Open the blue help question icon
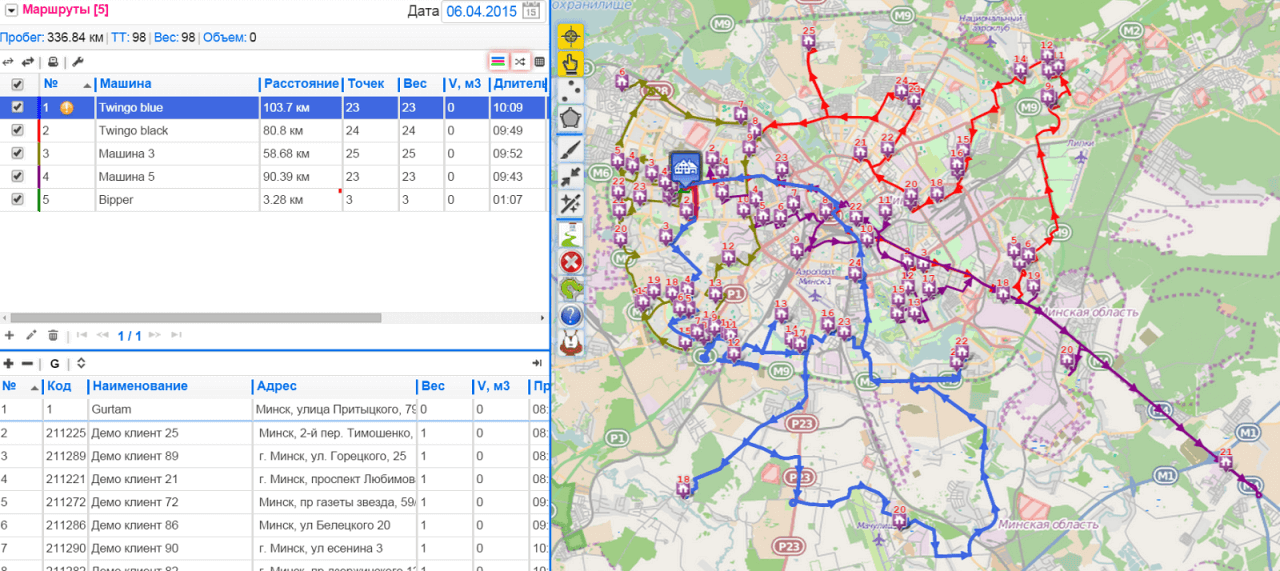 [x=571, y=316]
